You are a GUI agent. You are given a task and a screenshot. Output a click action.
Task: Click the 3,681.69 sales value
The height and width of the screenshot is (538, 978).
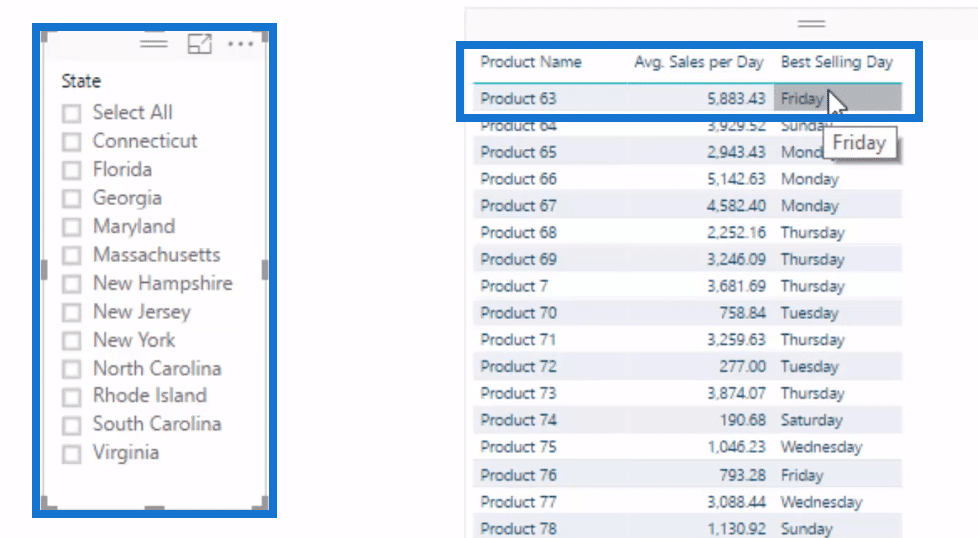[x=736, y=286]
